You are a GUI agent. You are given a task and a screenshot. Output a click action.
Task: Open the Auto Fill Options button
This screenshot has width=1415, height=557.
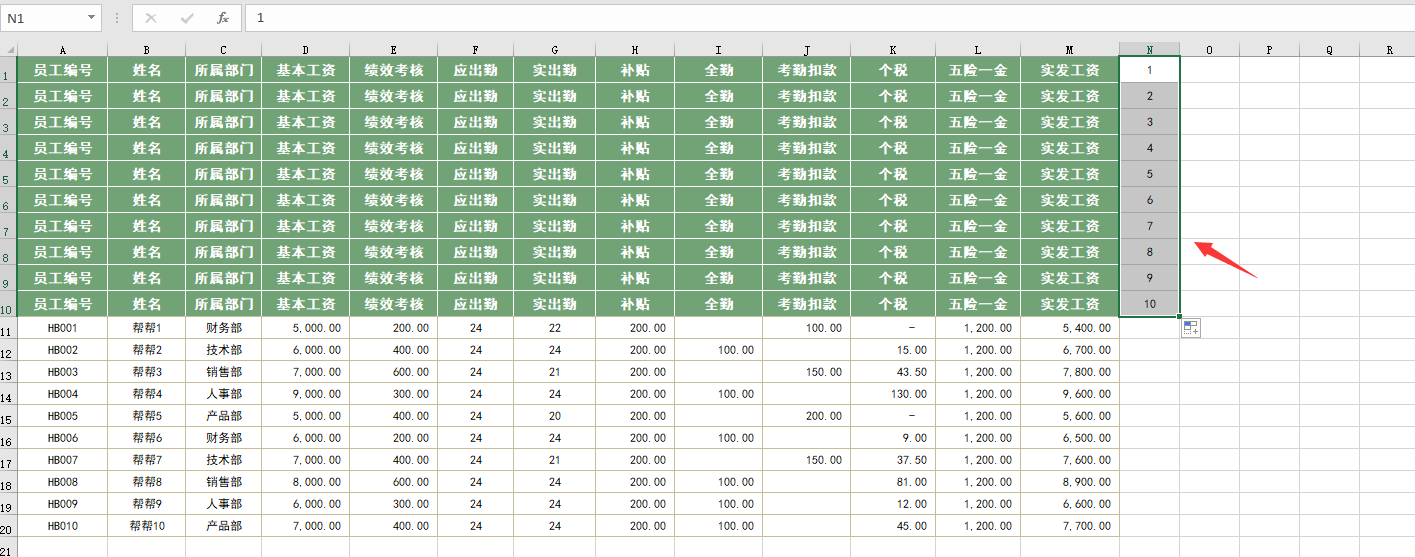pos(1190,328)
